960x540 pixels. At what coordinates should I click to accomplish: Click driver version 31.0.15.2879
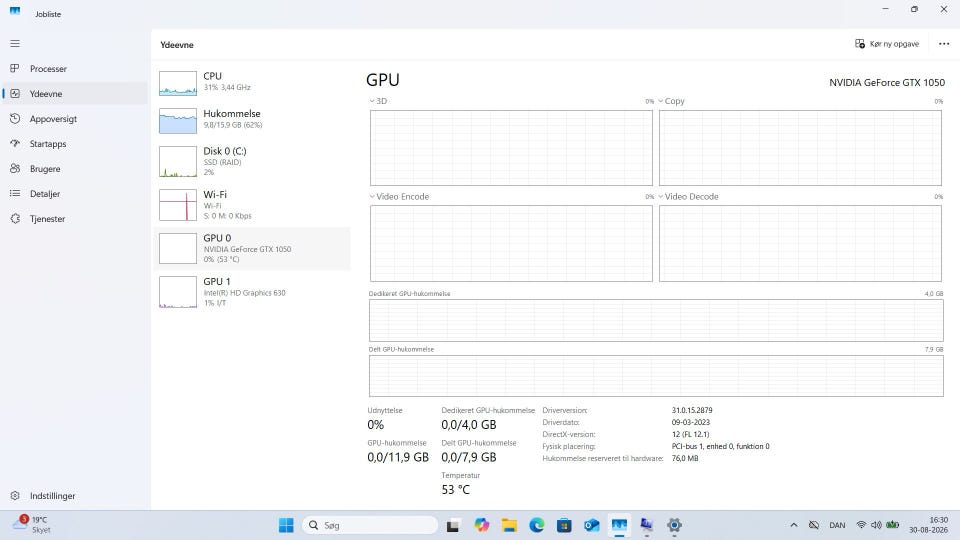click(x=692, y=410)
